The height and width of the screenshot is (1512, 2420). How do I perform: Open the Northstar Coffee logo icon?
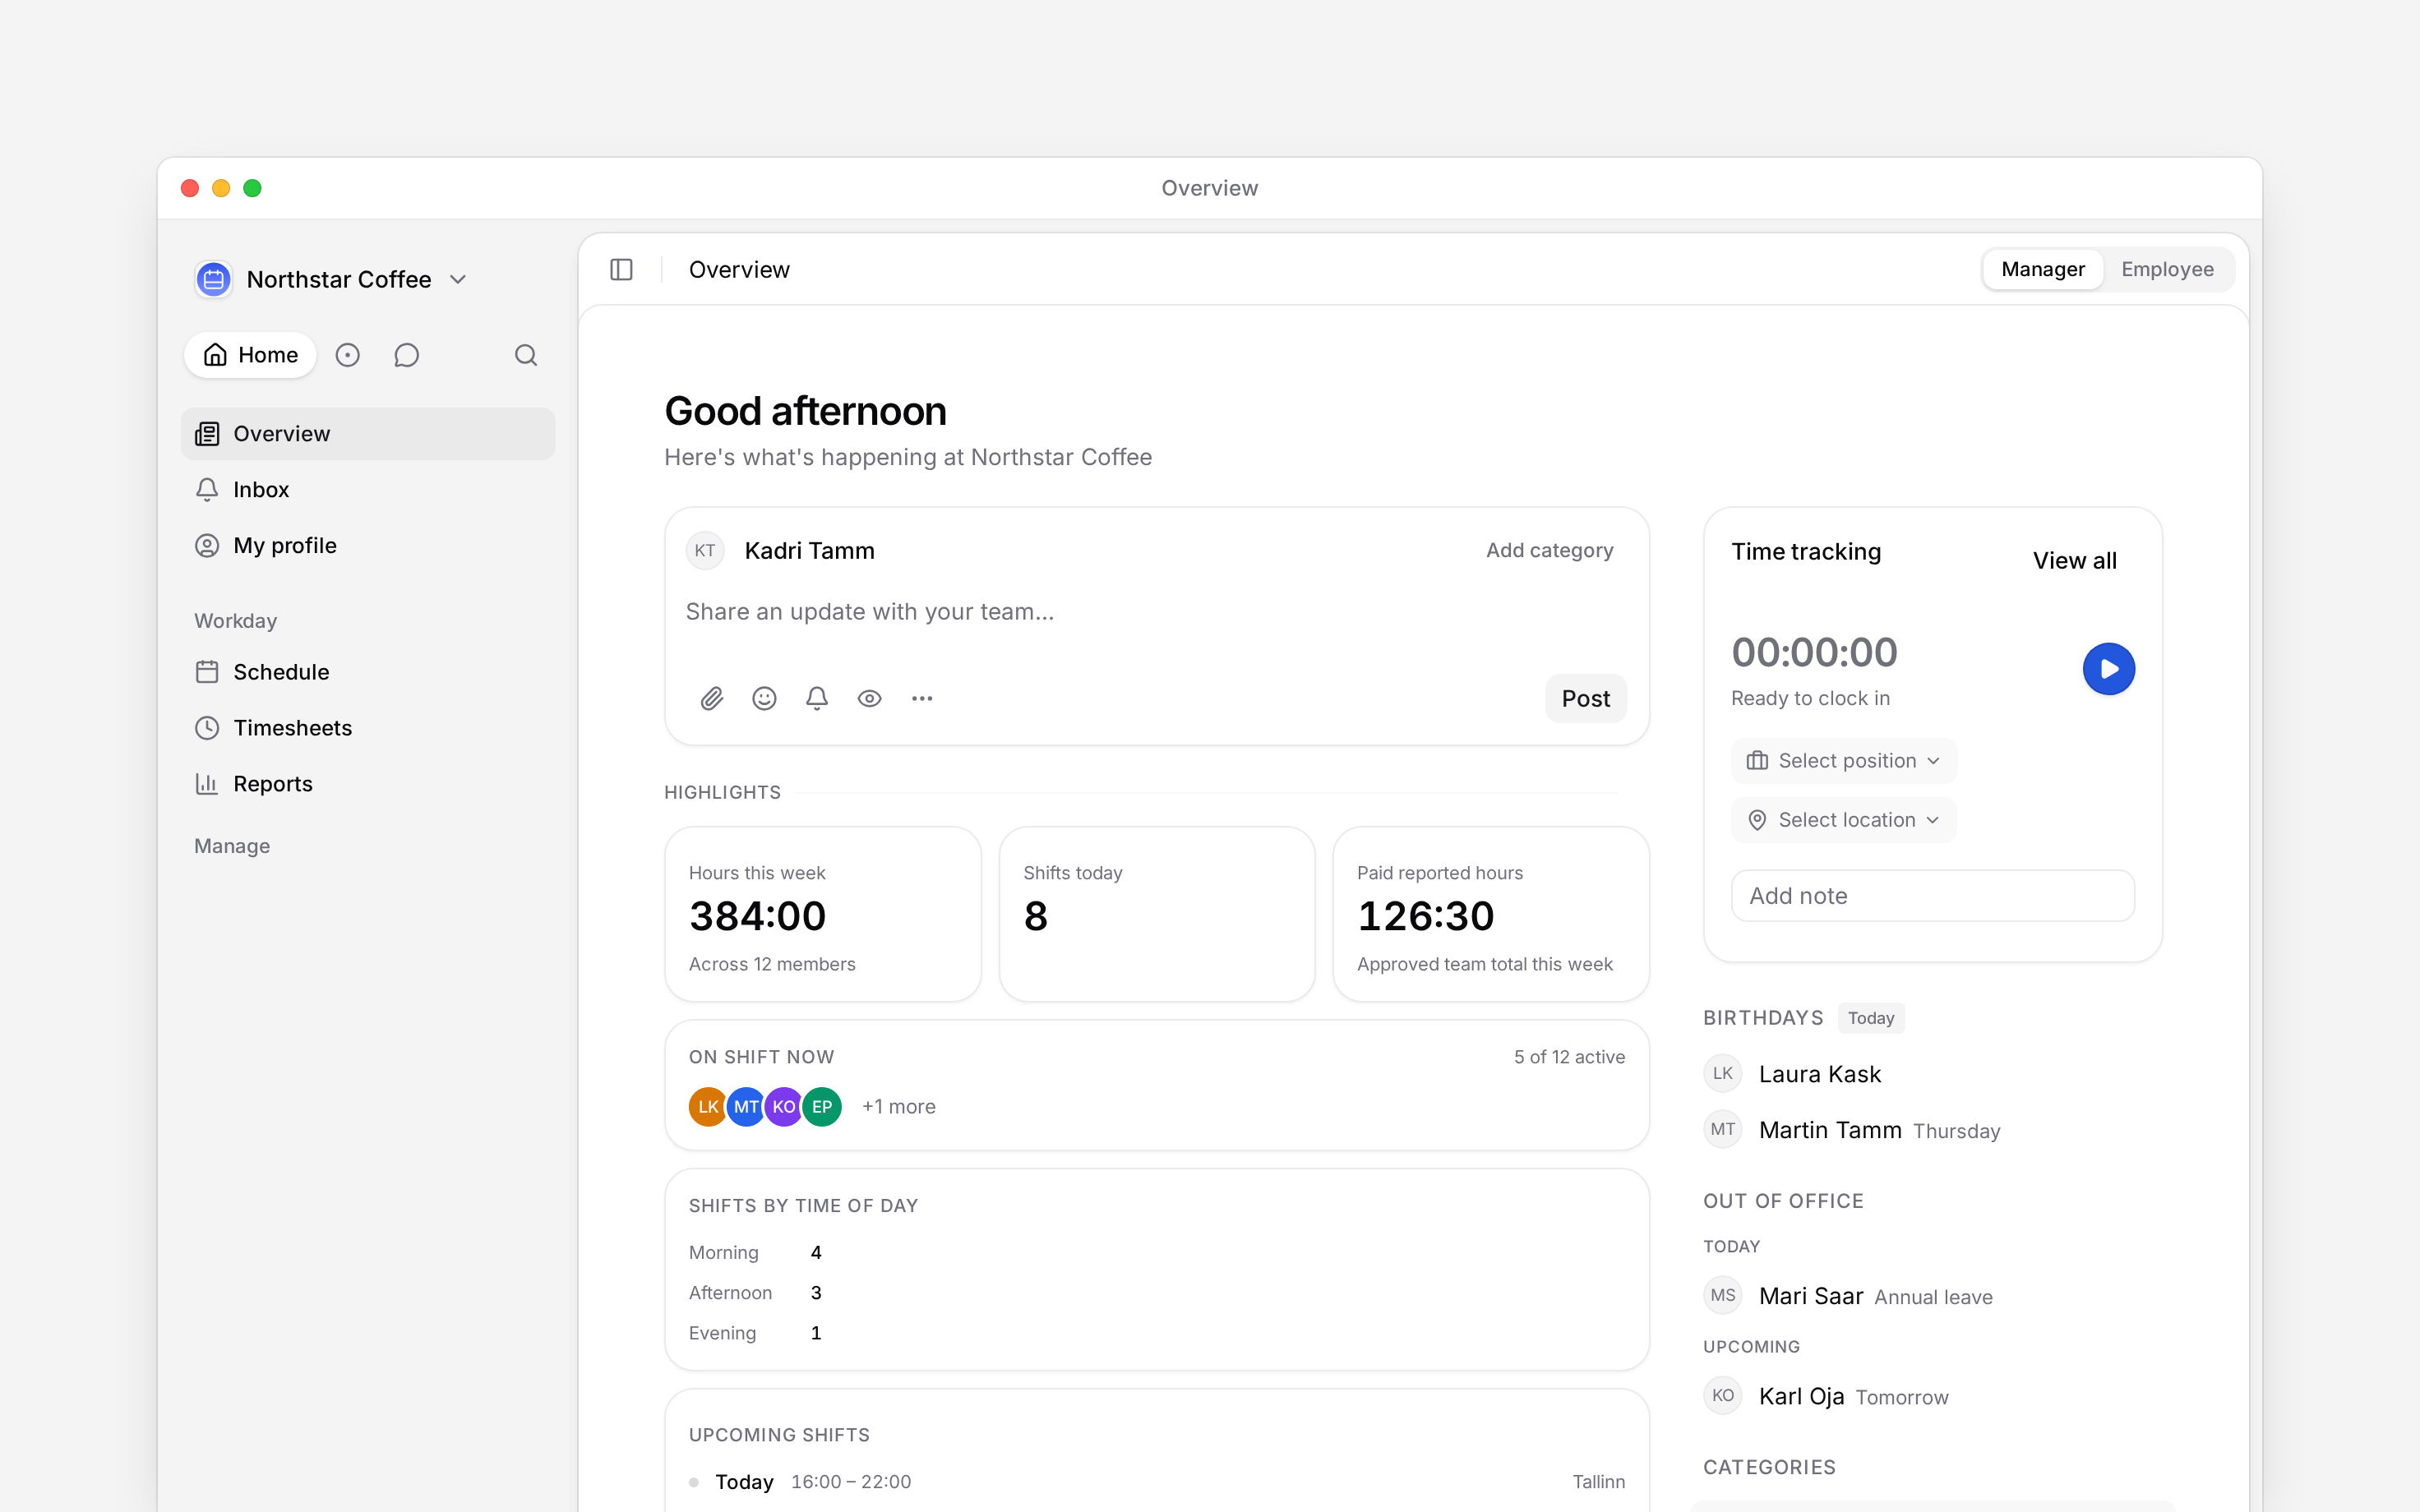pos(213,280)
